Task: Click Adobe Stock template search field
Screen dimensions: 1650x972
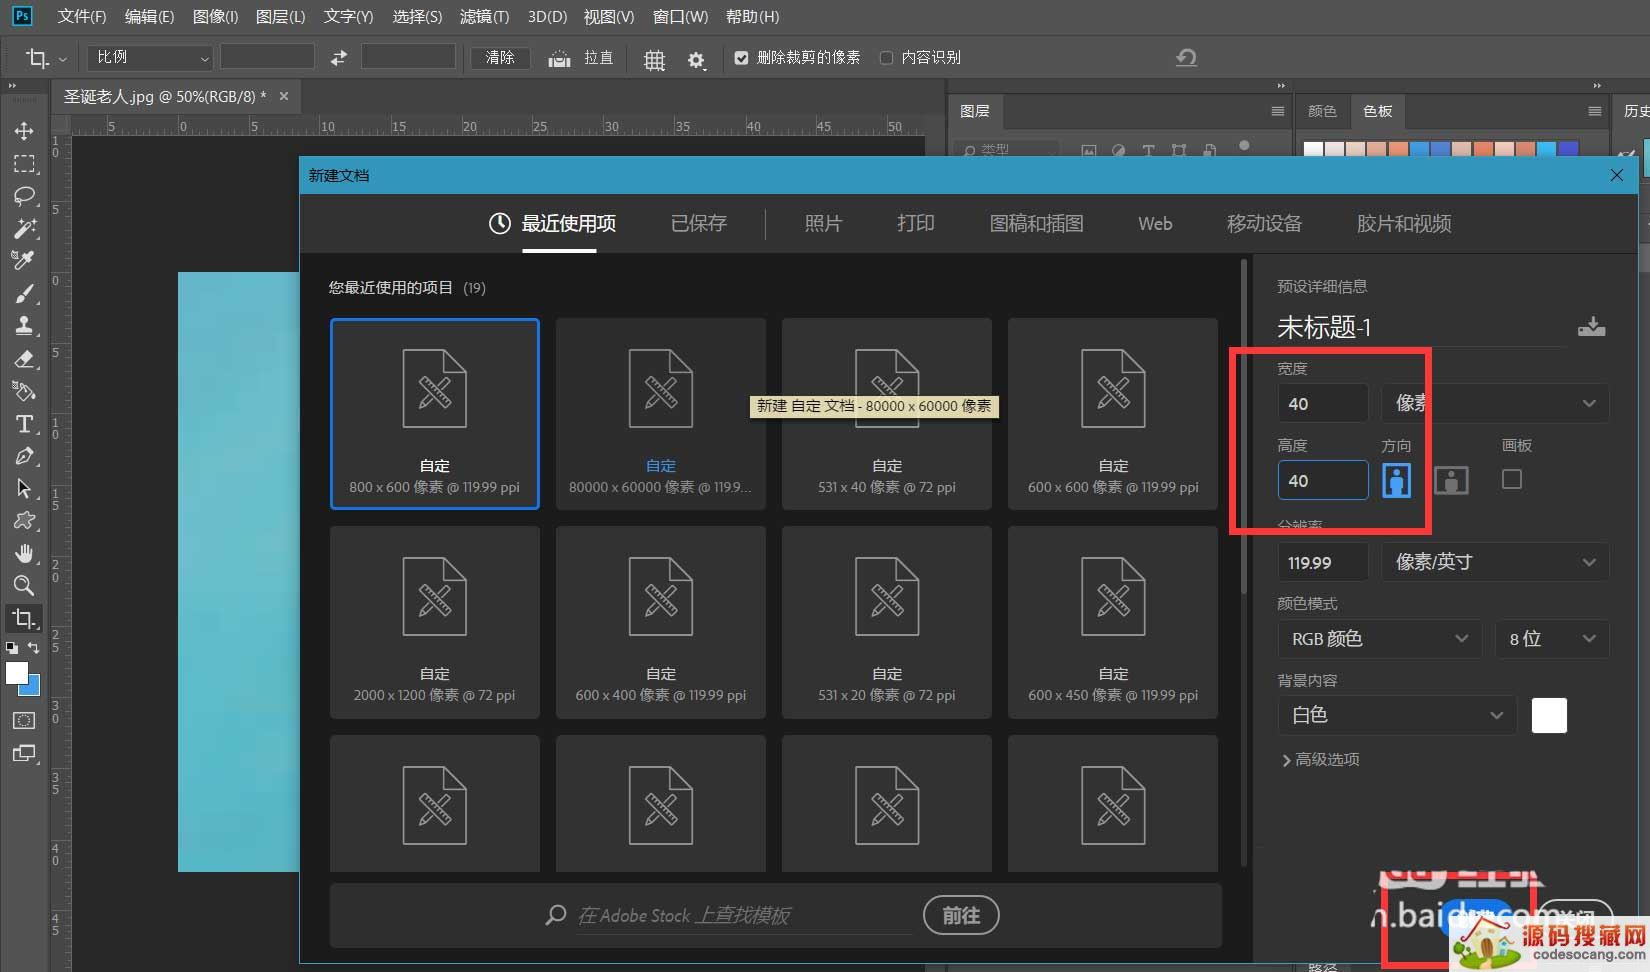Action: [x=744, y=915]
